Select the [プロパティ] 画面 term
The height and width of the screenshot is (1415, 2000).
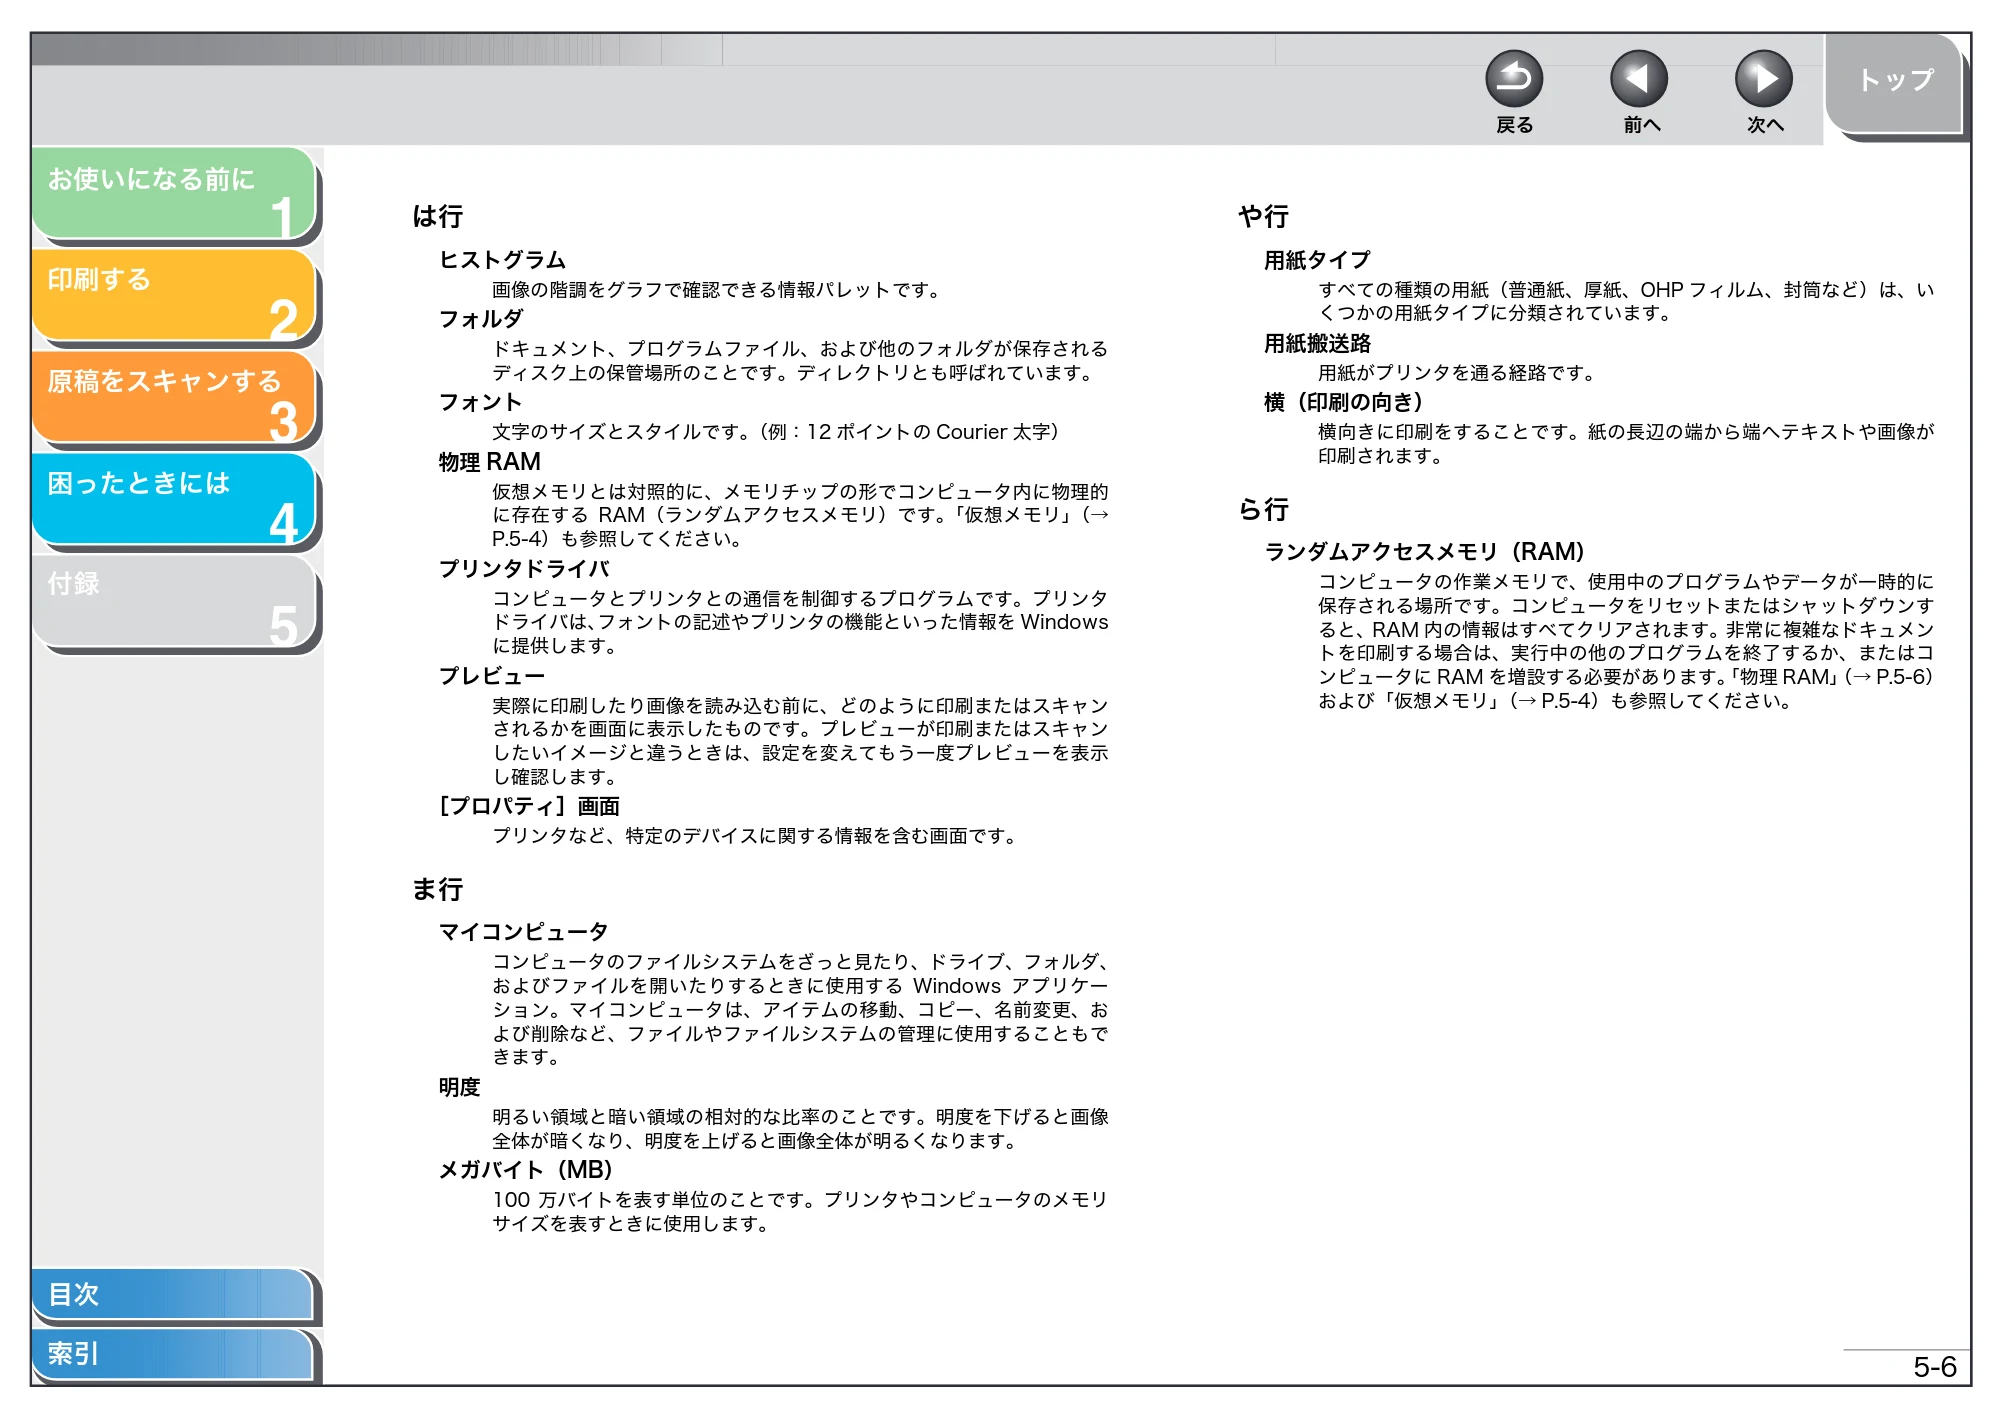click(529, 806)
